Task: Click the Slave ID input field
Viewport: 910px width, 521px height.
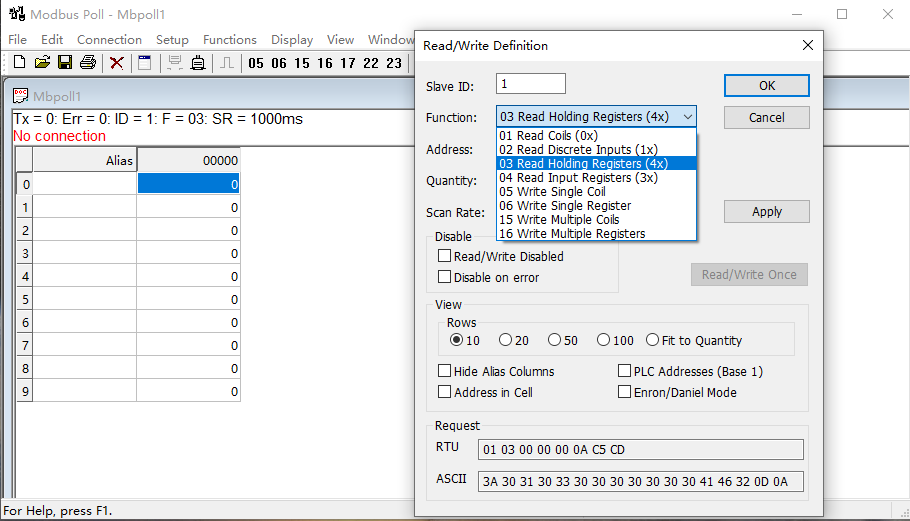Action: click(531, 84)
